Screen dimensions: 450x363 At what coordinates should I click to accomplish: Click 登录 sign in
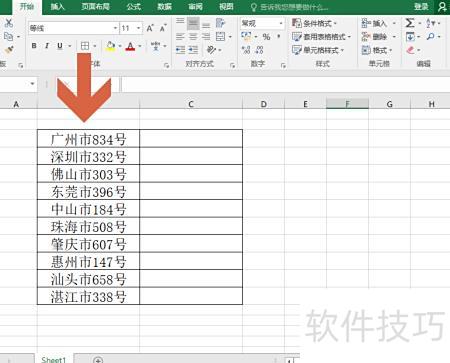coord(421,7)
